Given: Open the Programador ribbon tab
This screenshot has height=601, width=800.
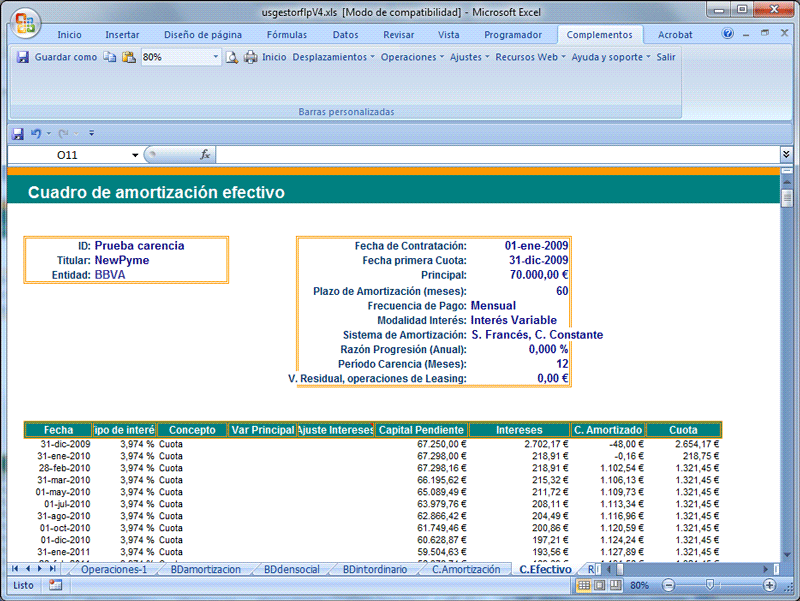Looking at the screenshot, I should (513, 35).
